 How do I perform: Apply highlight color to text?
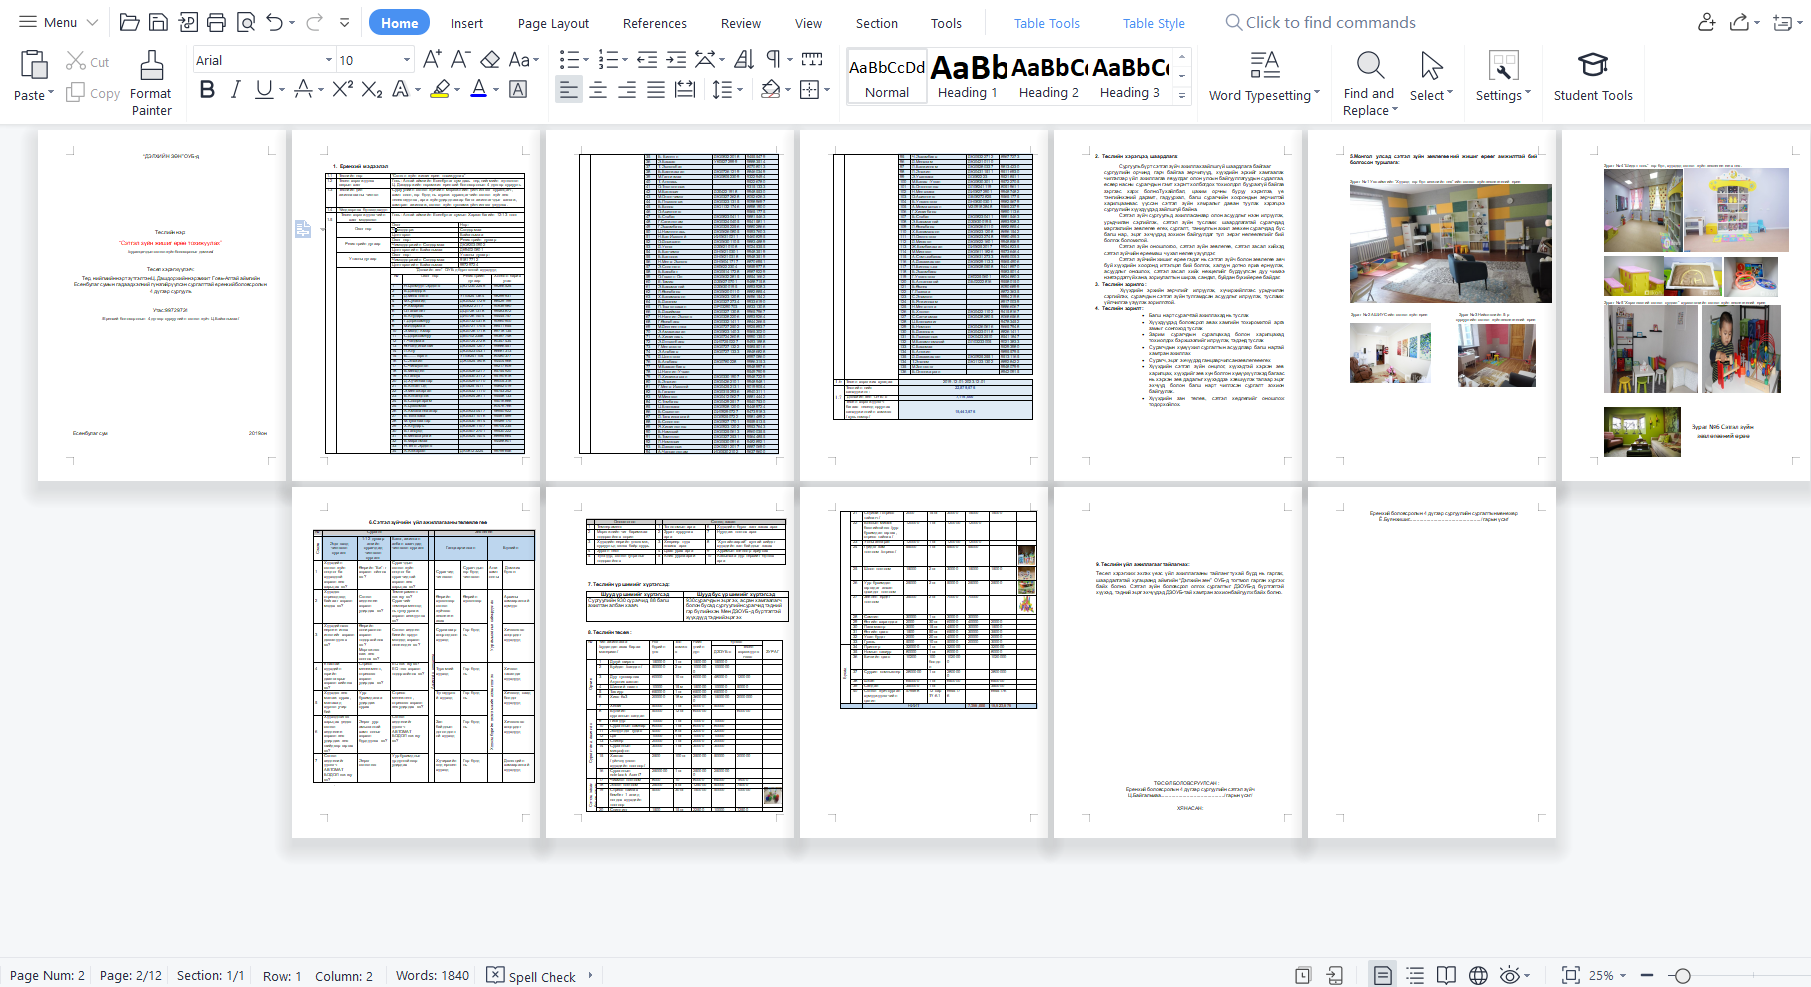pyautogui.click(x=440, y=90)
